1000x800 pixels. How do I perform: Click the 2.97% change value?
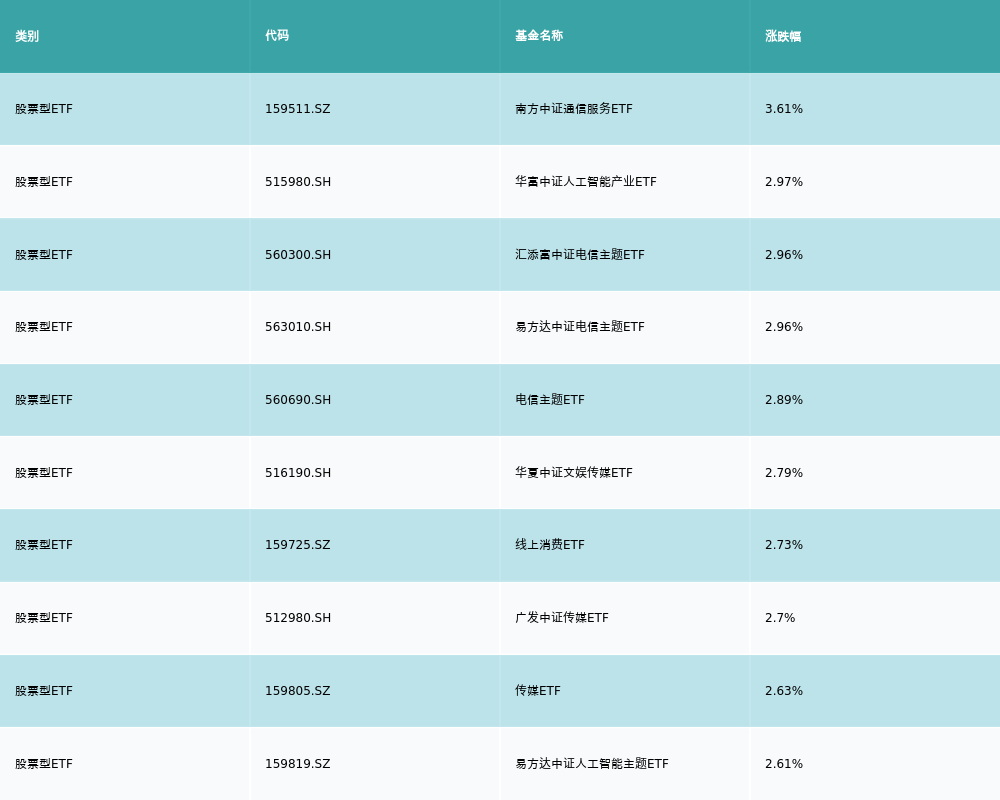(x=784, y=182)
